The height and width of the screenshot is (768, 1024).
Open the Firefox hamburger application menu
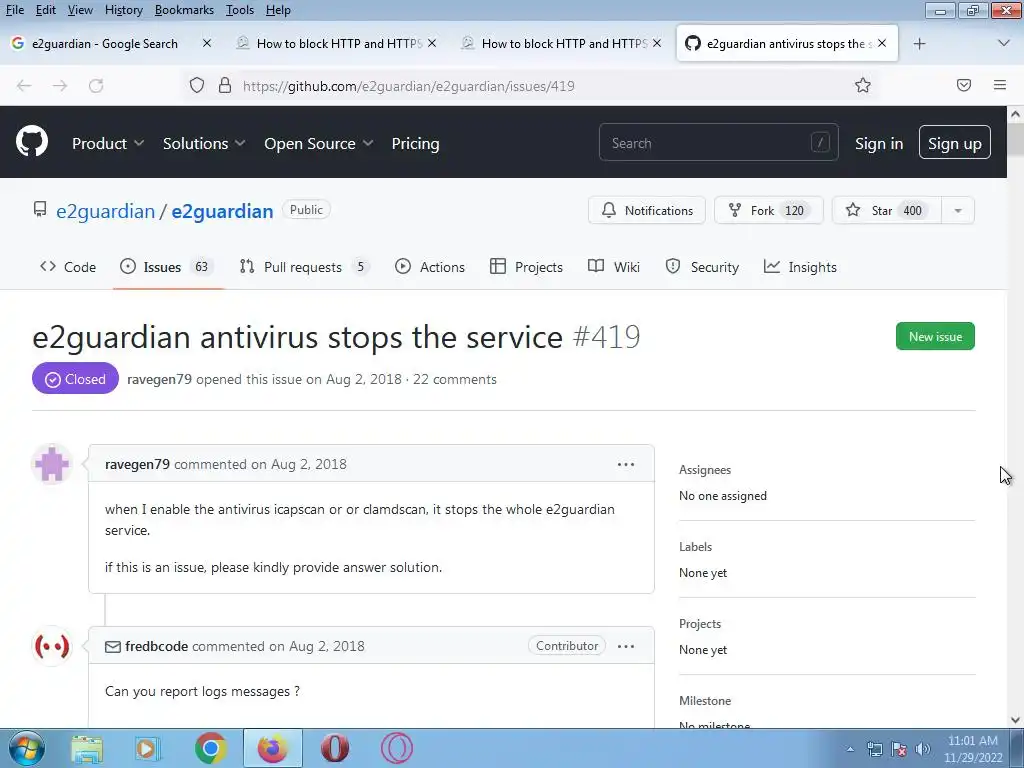point(1000,85)
